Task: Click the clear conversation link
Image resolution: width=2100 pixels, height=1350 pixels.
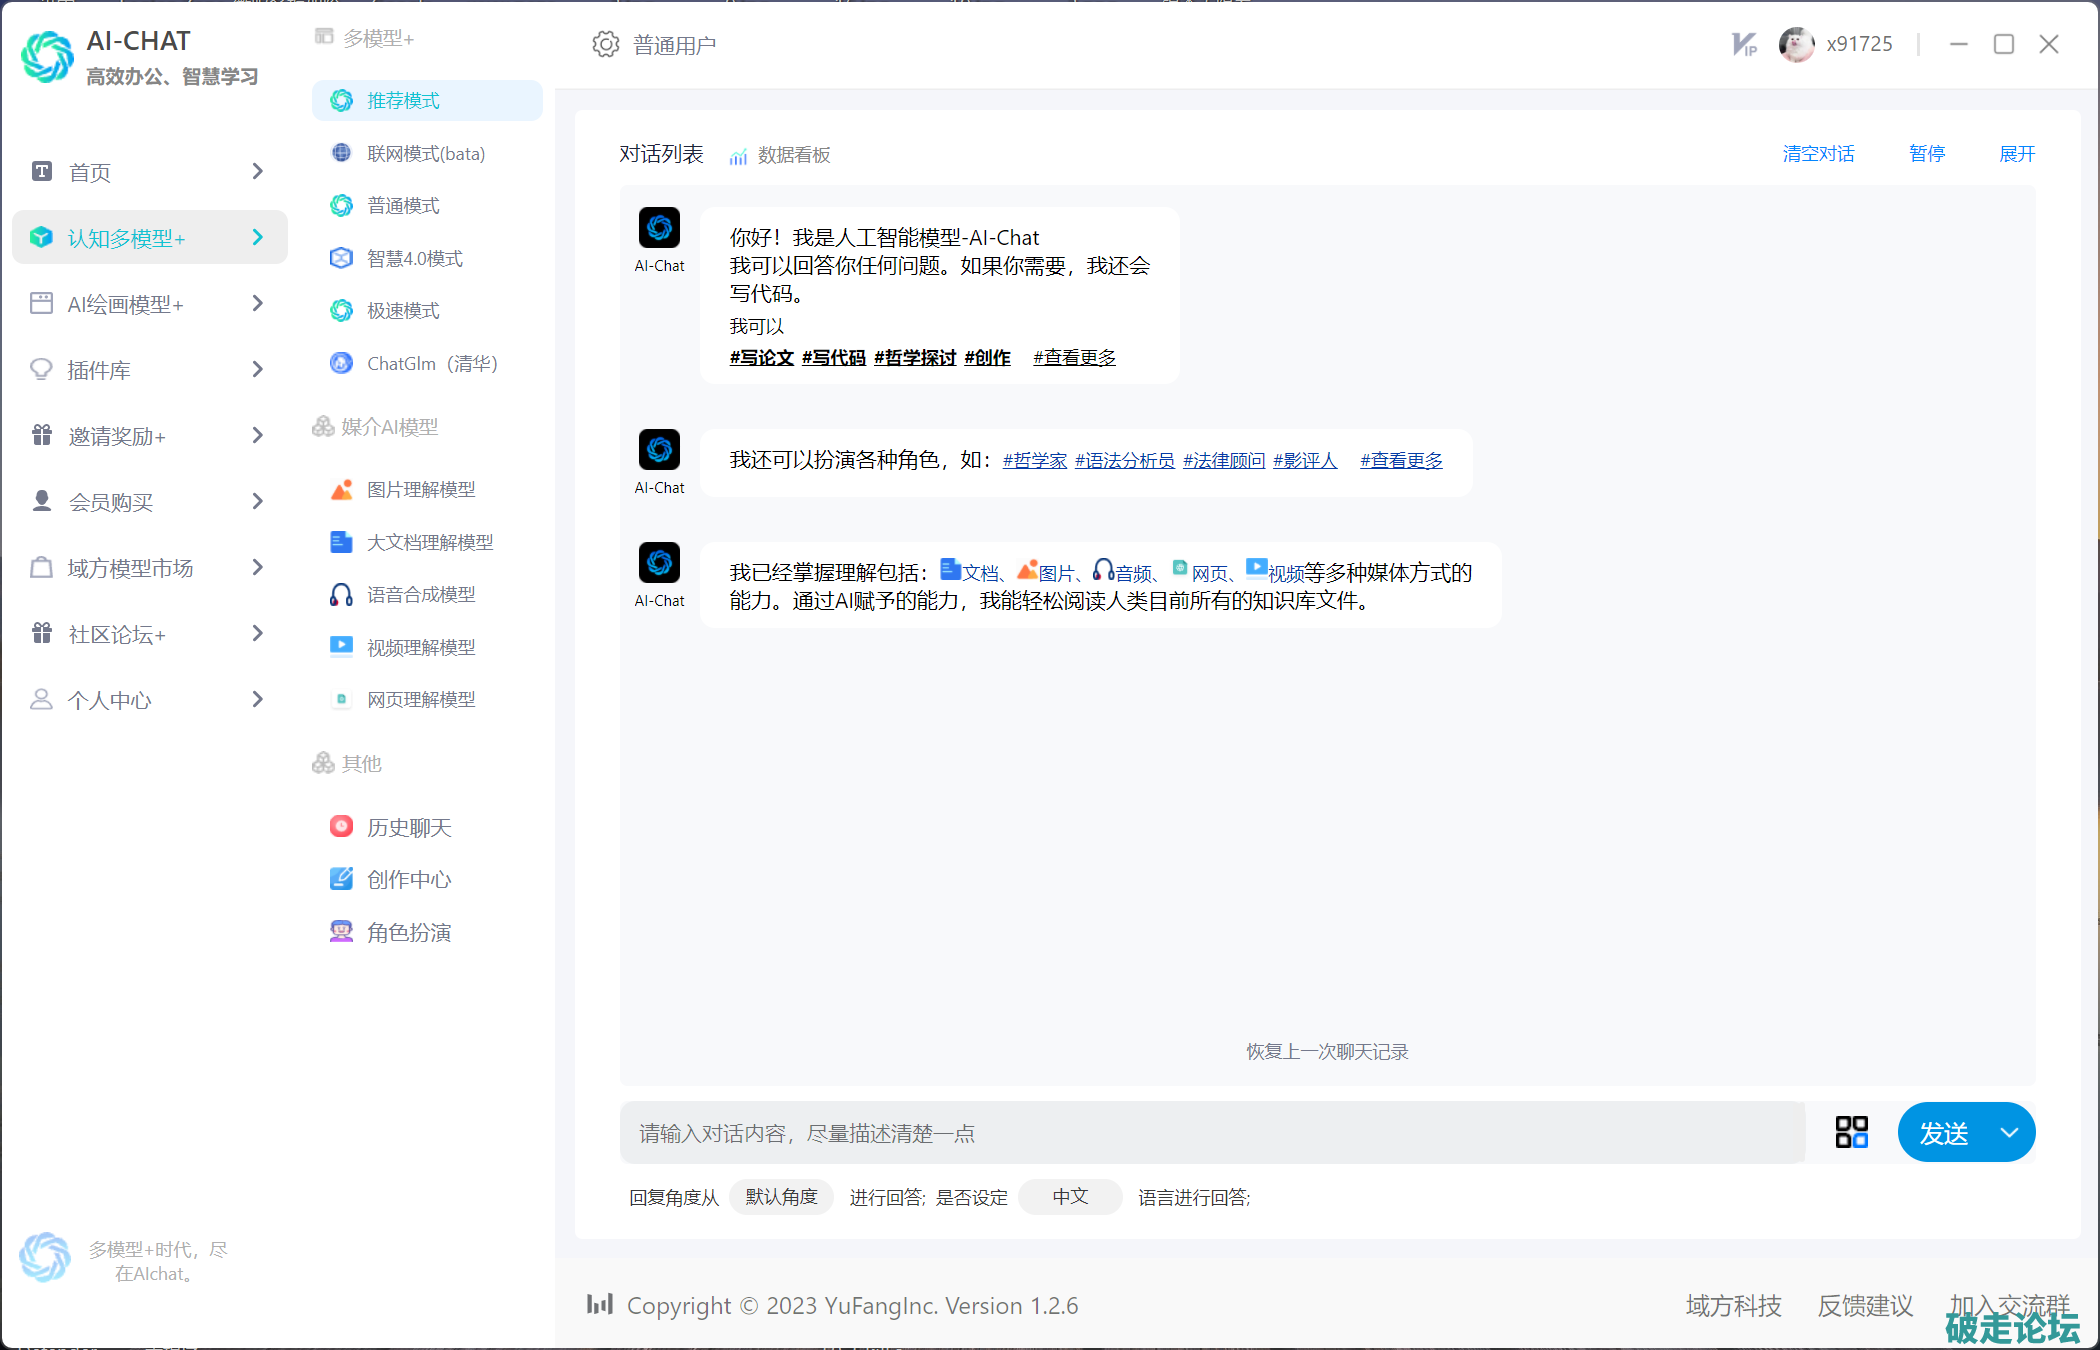Action: 1818,154
